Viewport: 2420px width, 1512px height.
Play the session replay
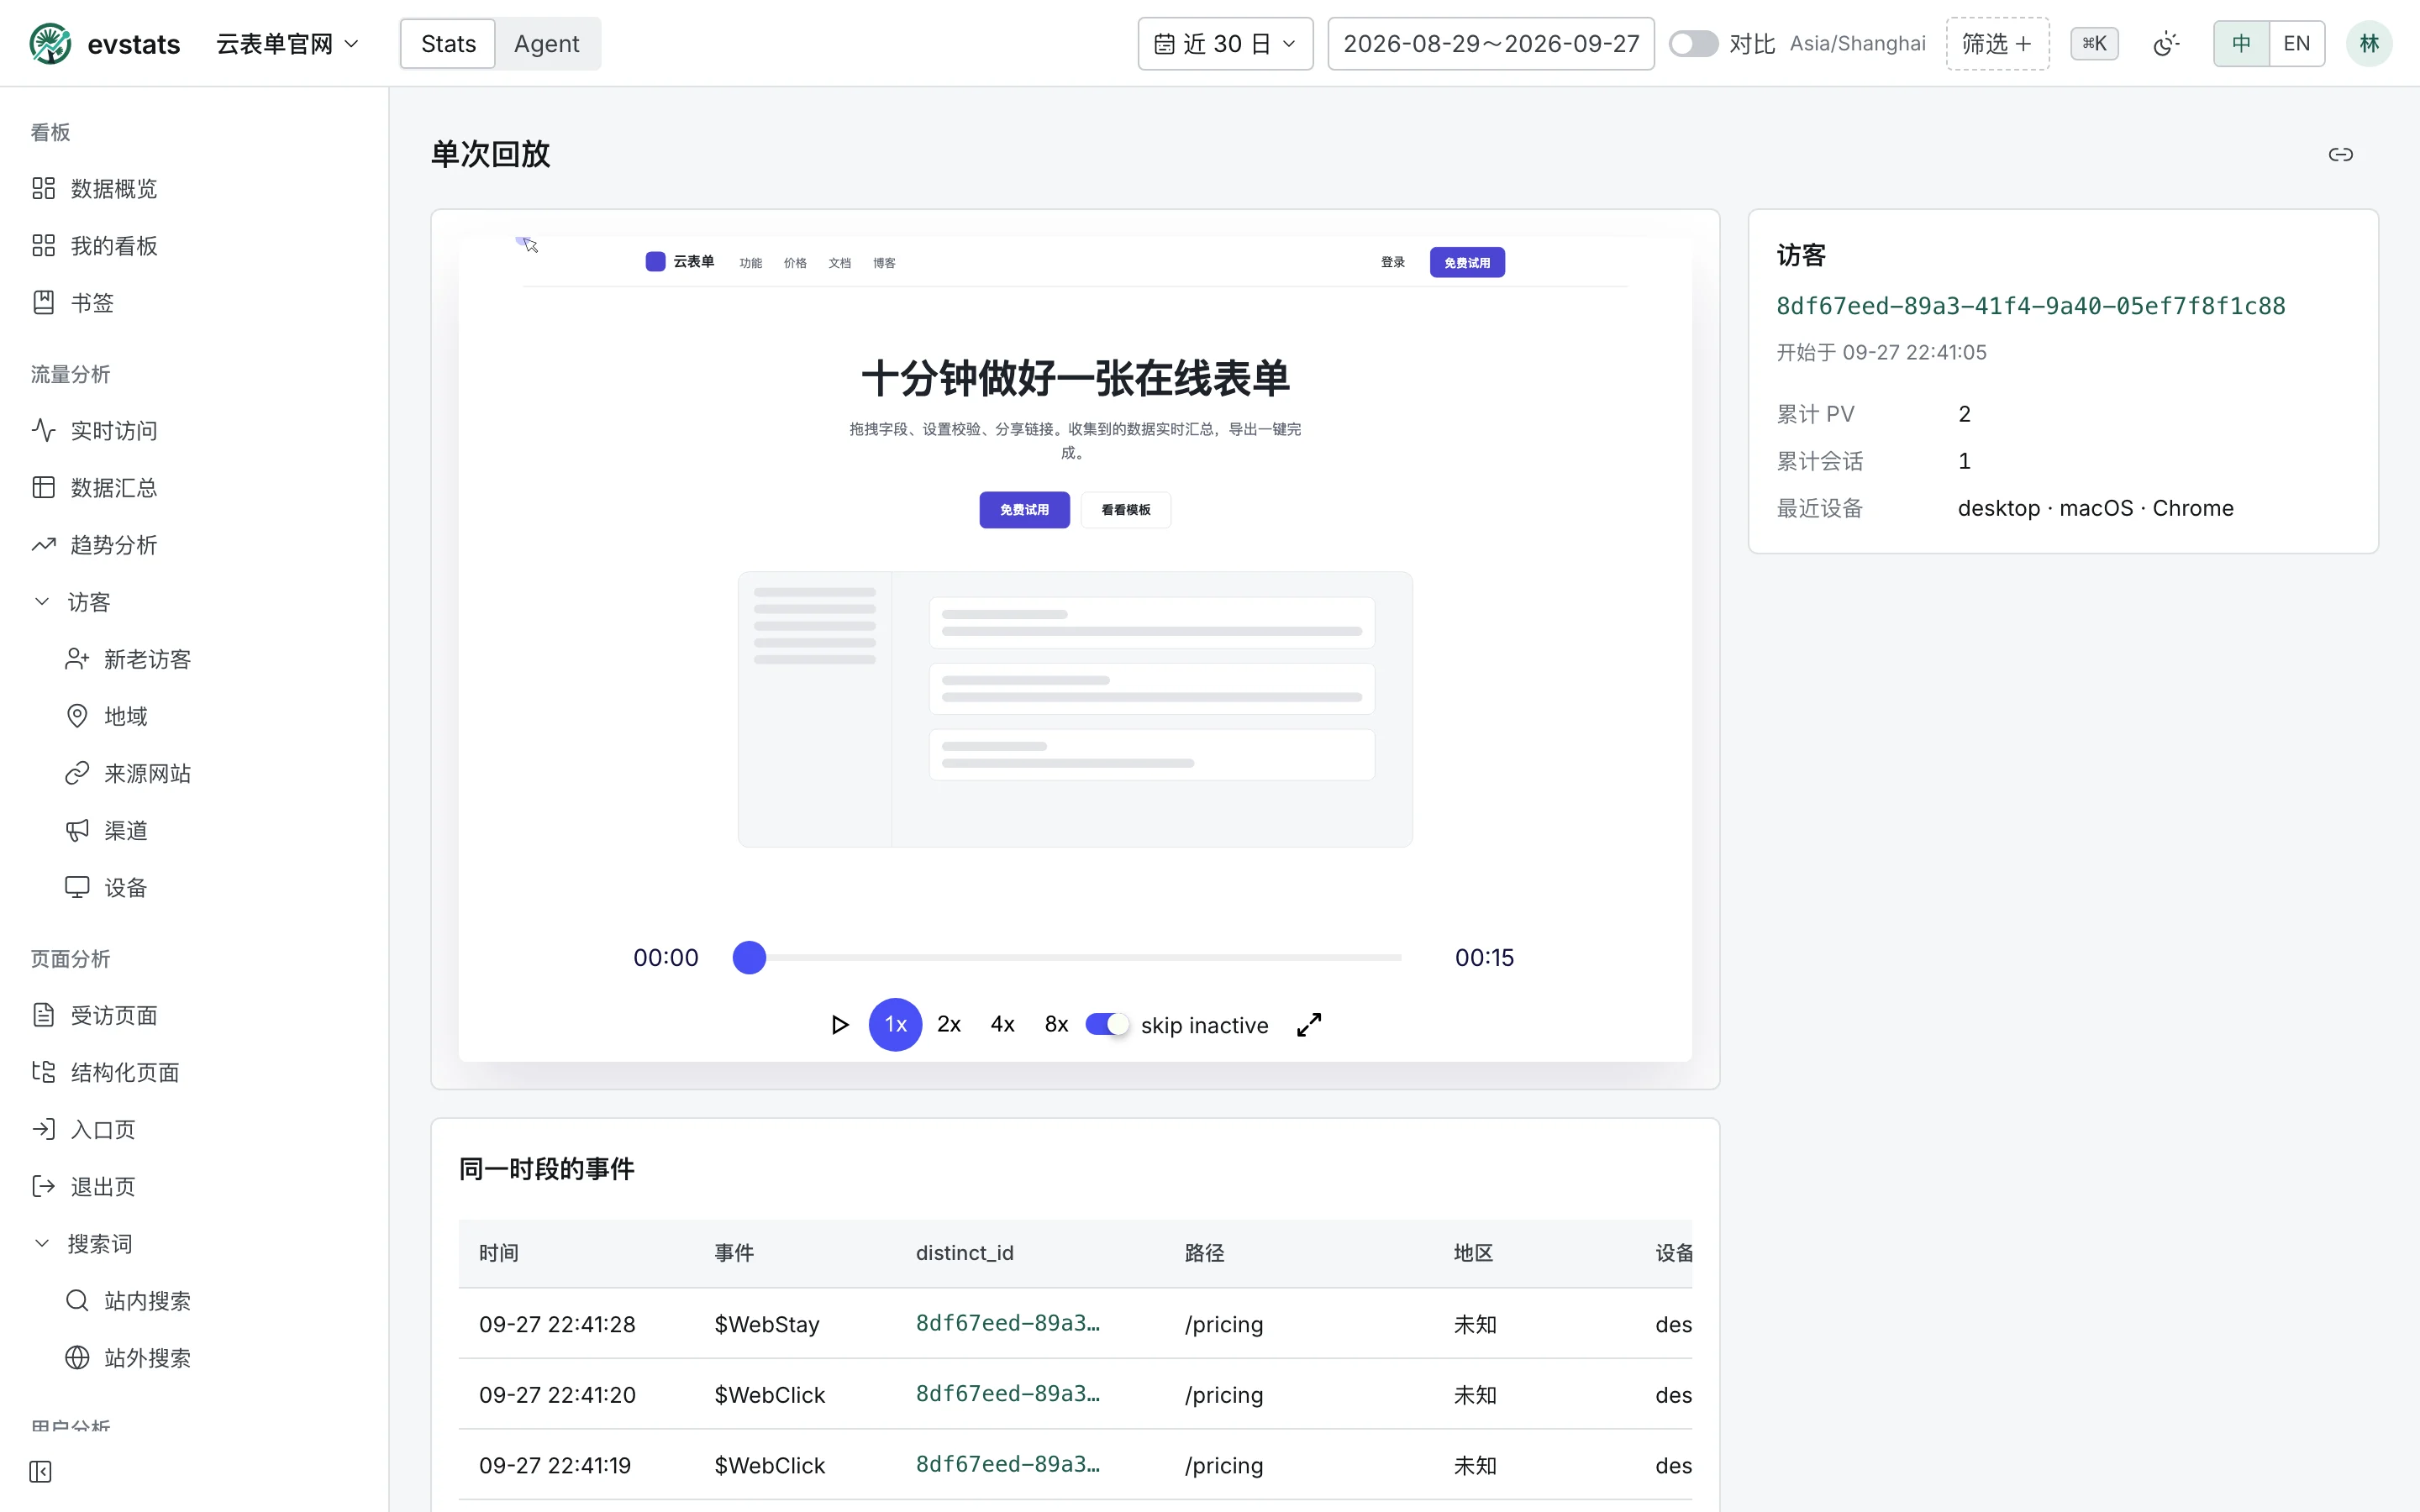[x=839, y=1025]
